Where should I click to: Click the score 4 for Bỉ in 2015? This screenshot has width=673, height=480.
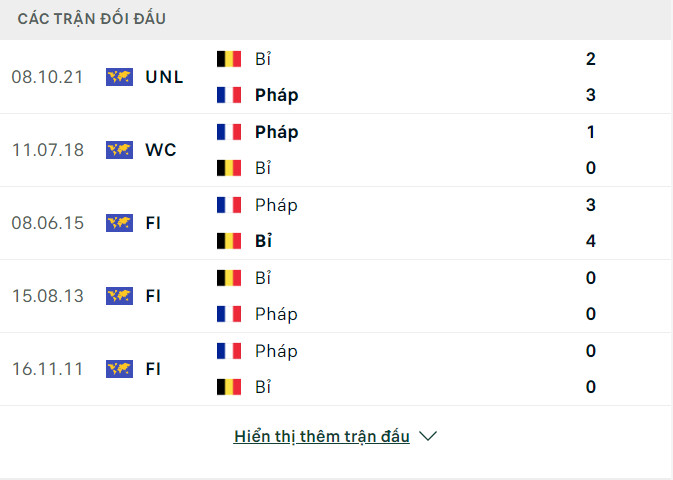click(591, 241)
